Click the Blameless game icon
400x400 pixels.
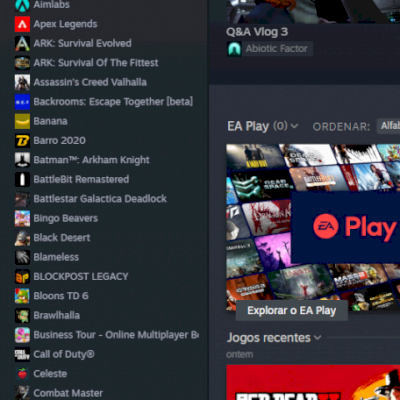click(x=22, y=257)
